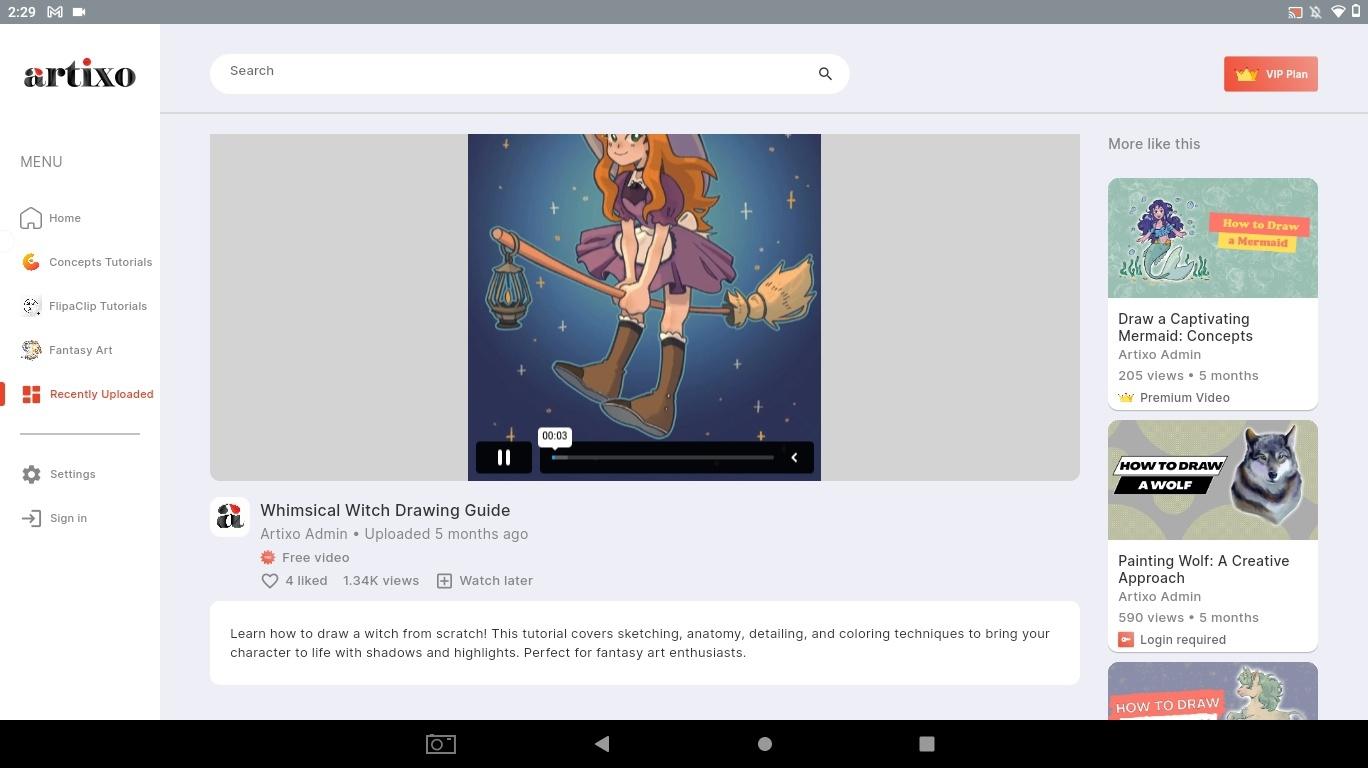The height and width of the screenshot is (768, 1368).
Task: Open the VIP Plan upgrade button
Action: tap(1270, 74)
